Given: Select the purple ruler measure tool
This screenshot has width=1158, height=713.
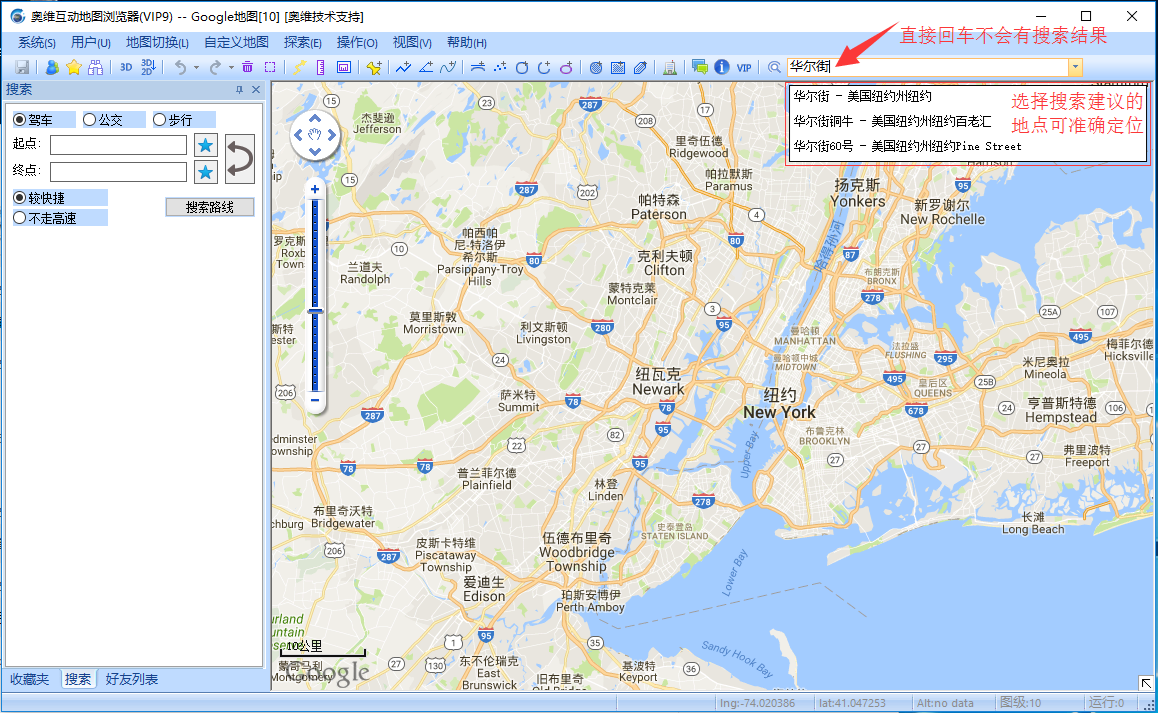Looking at the screenshot, I should tap(321, 67).
